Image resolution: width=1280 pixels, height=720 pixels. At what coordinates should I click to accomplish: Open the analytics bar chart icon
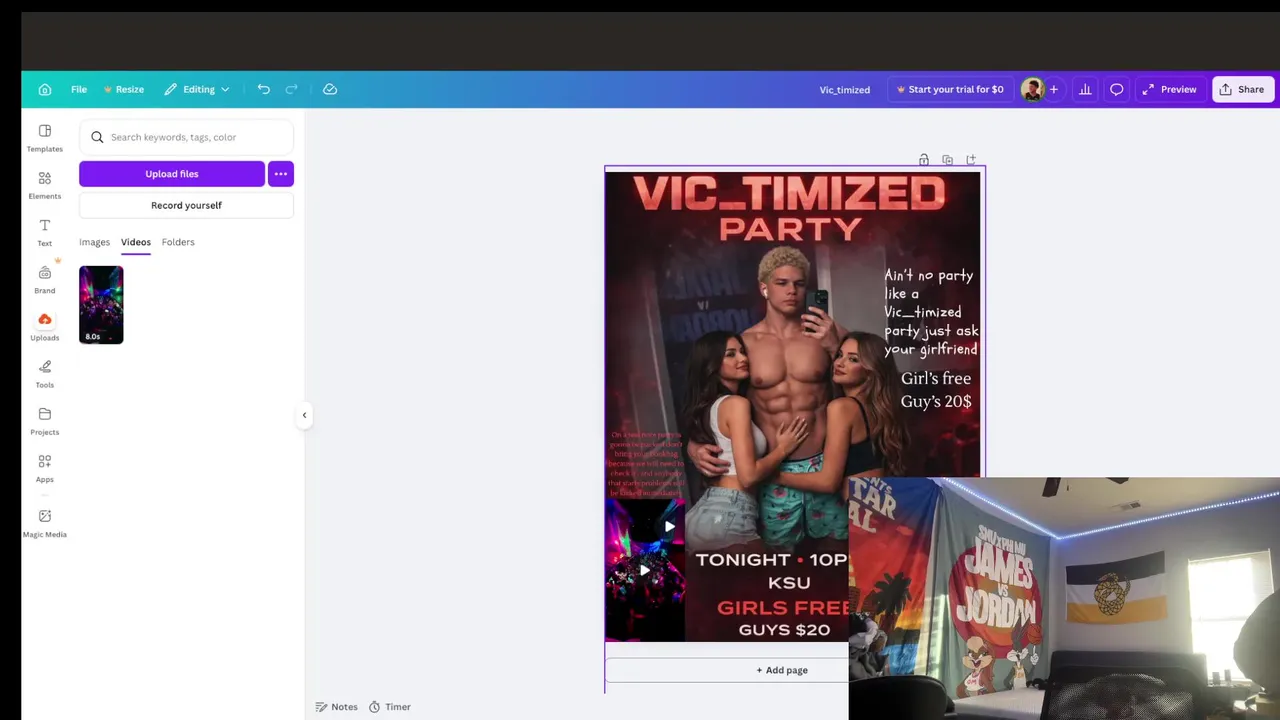1085,89
